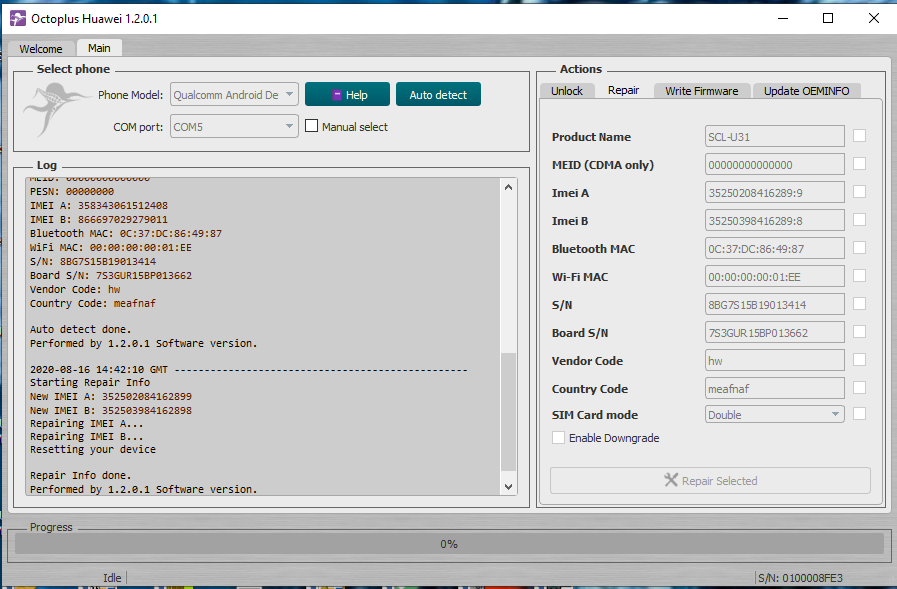Open the Phone Model dropdown
The image size is (897, 589).
click(x=234, y=94)
